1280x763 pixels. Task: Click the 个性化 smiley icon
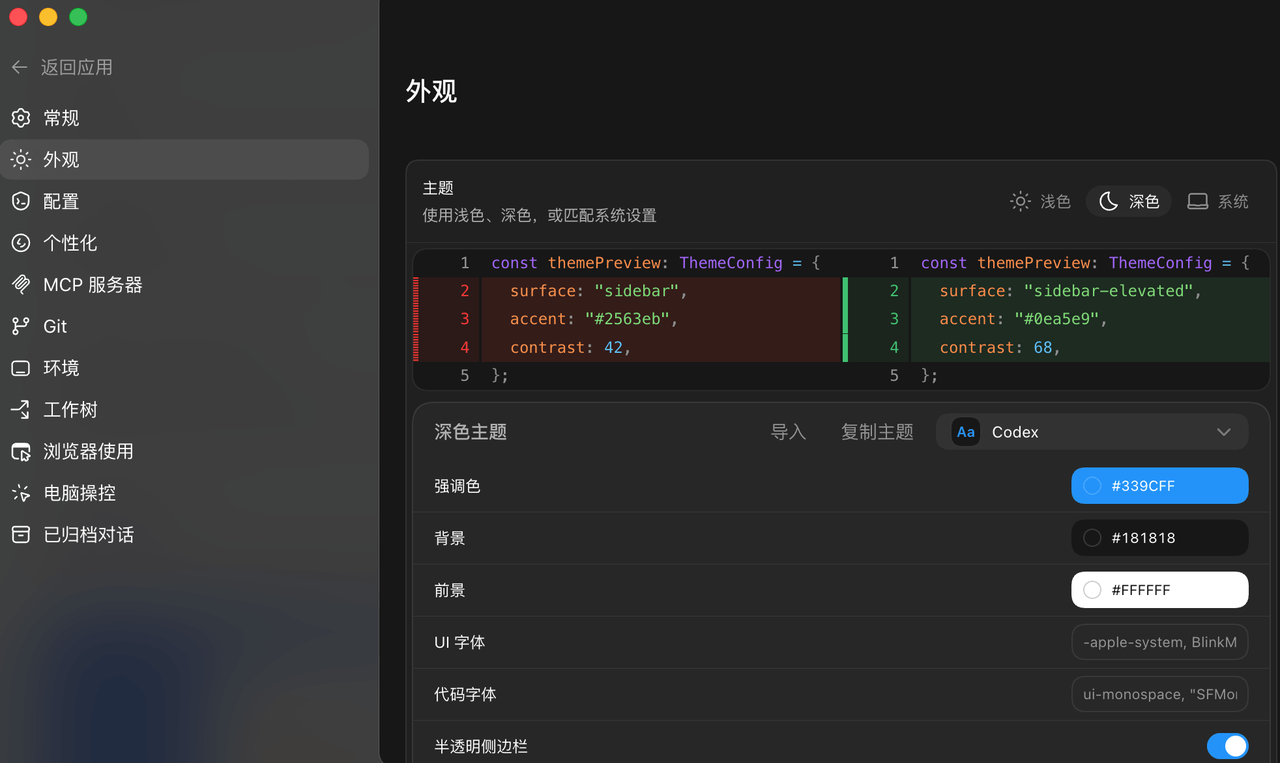point(20,243)
